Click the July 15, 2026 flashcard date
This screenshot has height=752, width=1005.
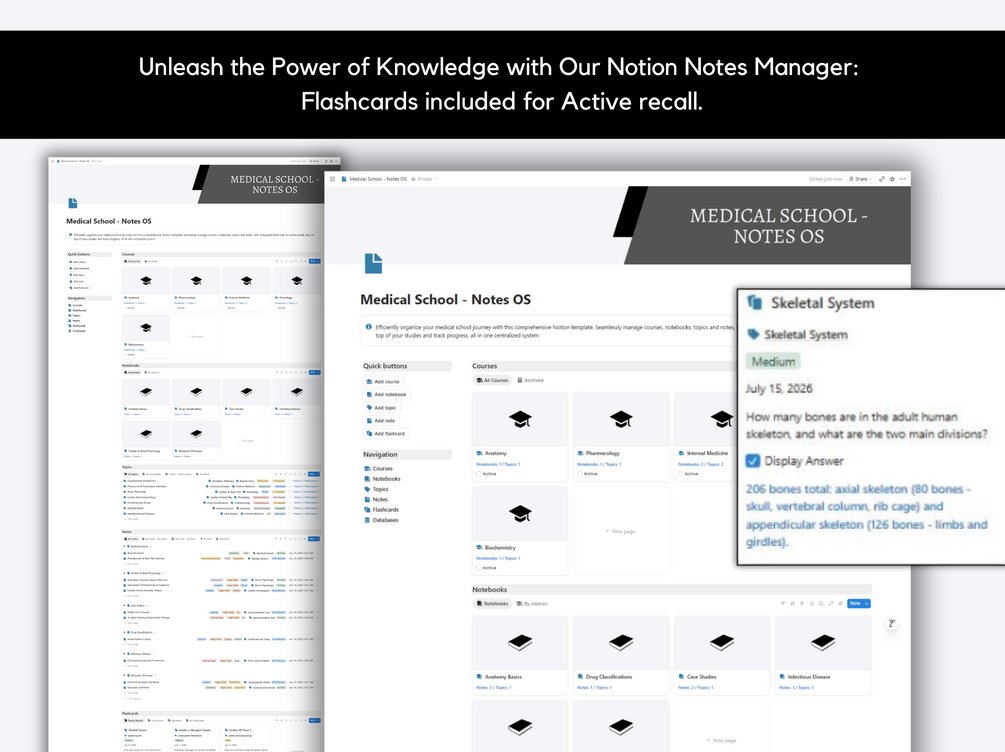coord(779,389)
